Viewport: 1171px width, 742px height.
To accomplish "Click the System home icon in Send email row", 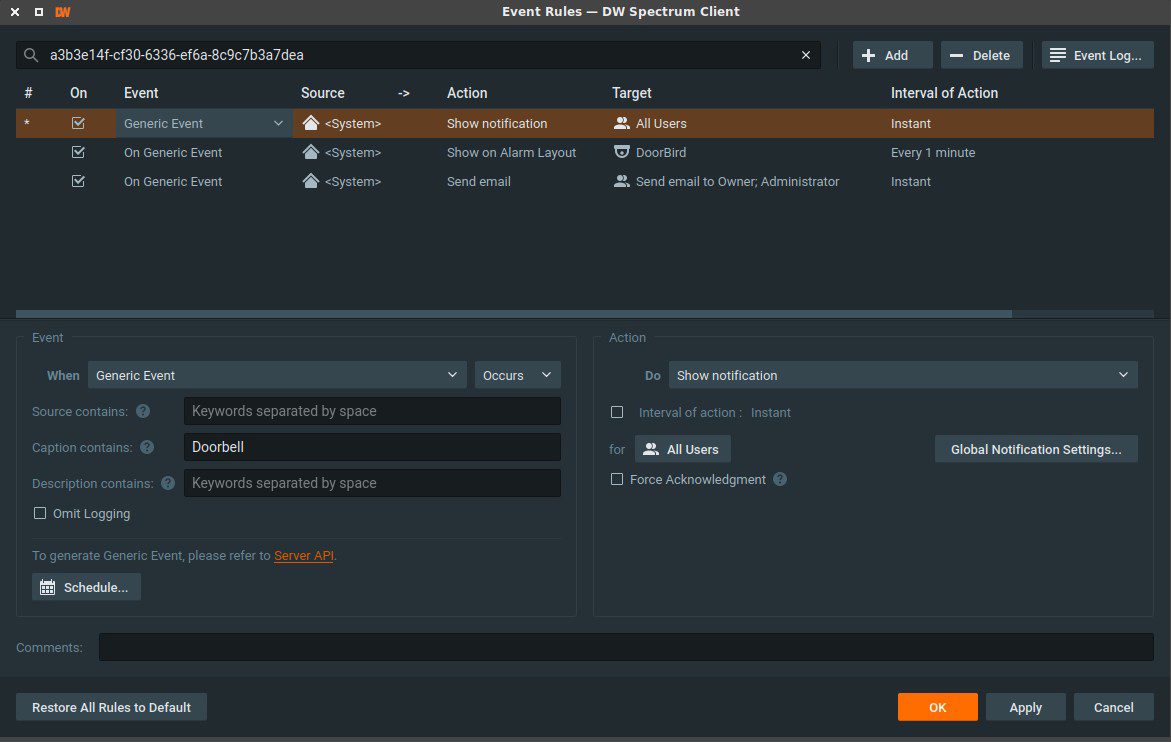I will 311,181.
